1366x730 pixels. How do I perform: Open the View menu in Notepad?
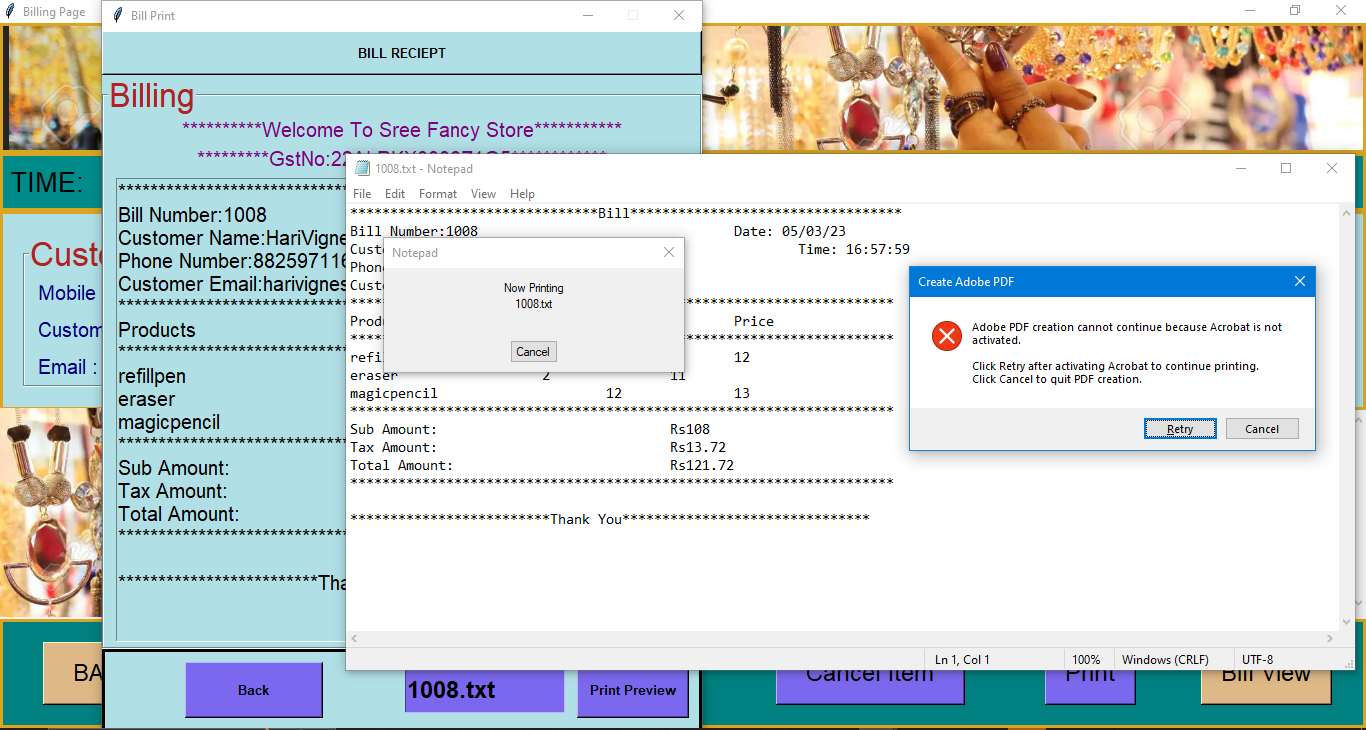(x=483, y=193)
